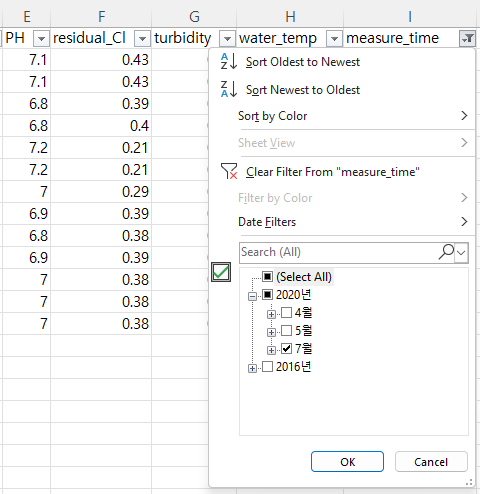Screen dimensions: 480x494
Task: Expand the 2016년 tree node
Action: click(252, 368)
